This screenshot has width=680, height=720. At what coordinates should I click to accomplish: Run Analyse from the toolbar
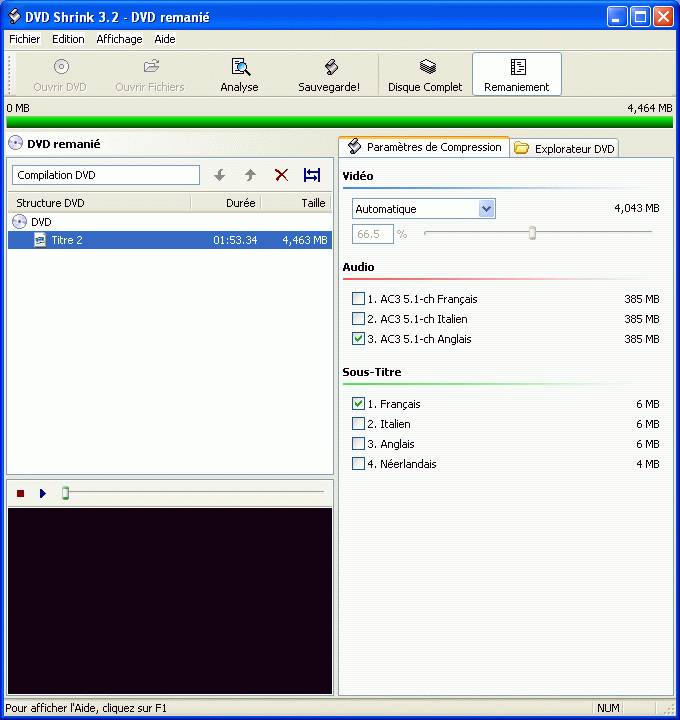tap(239, 75)
